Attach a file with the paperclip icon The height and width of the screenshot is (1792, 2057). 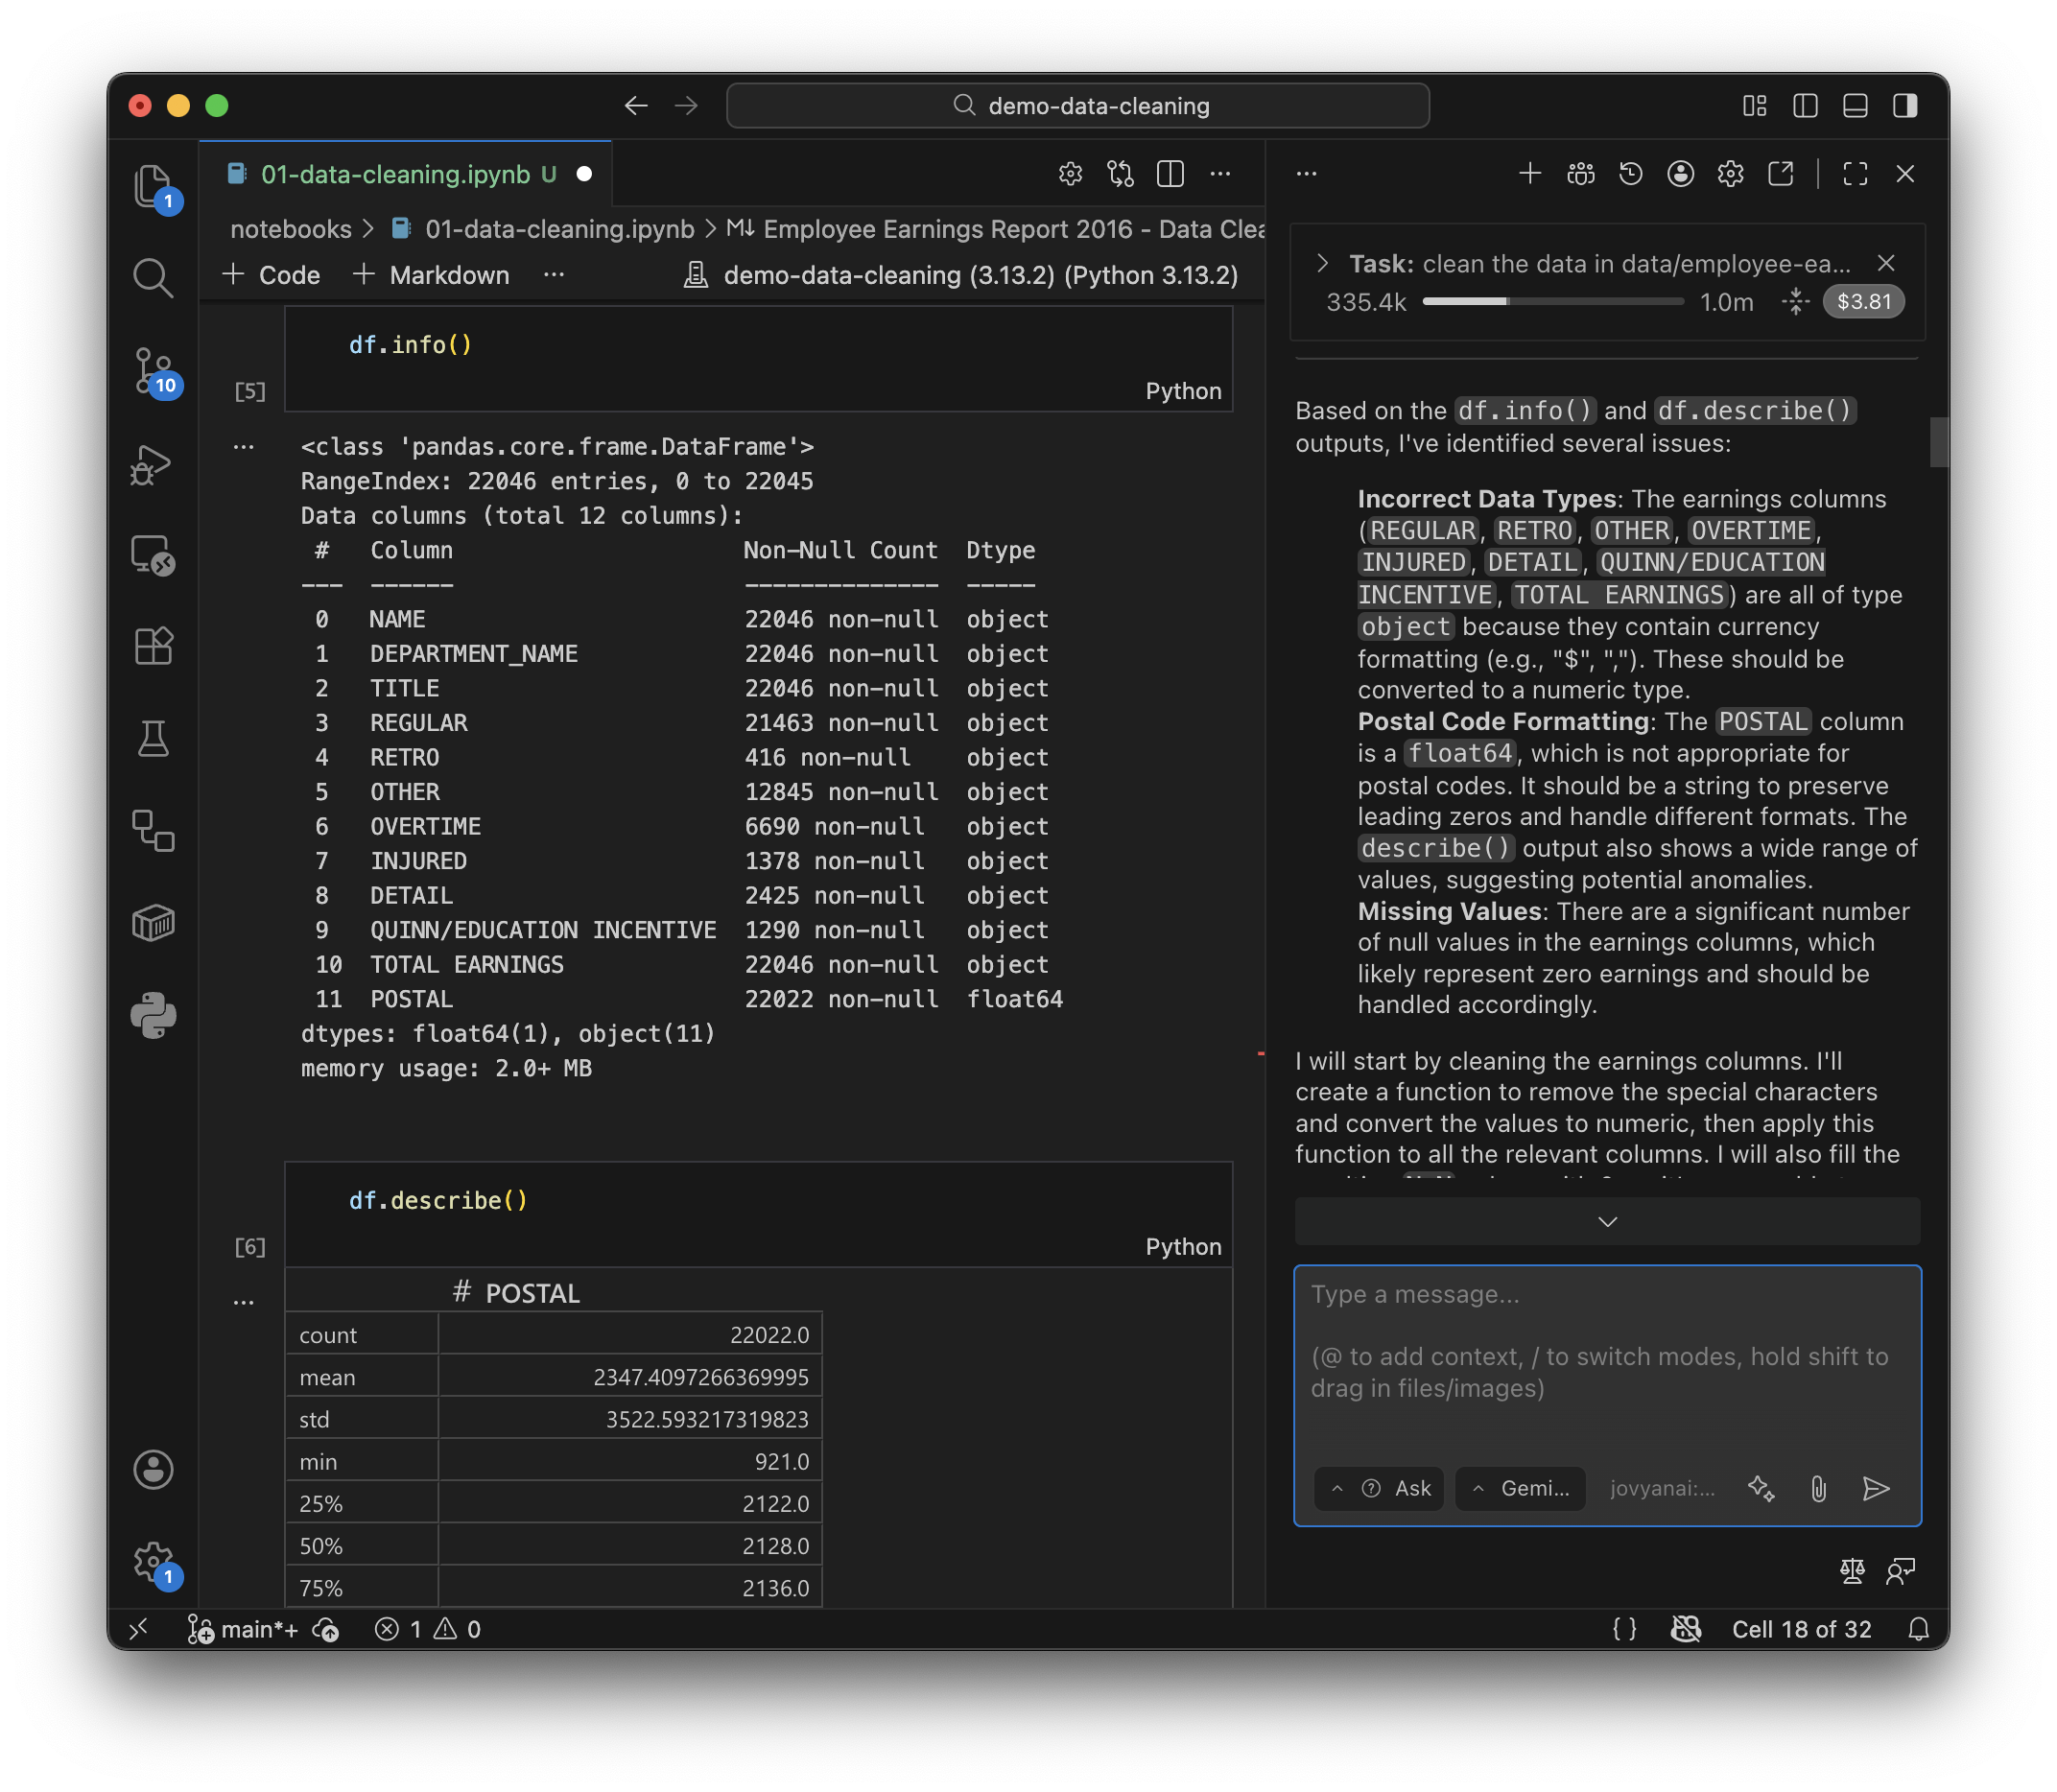click(1818, 1489)
